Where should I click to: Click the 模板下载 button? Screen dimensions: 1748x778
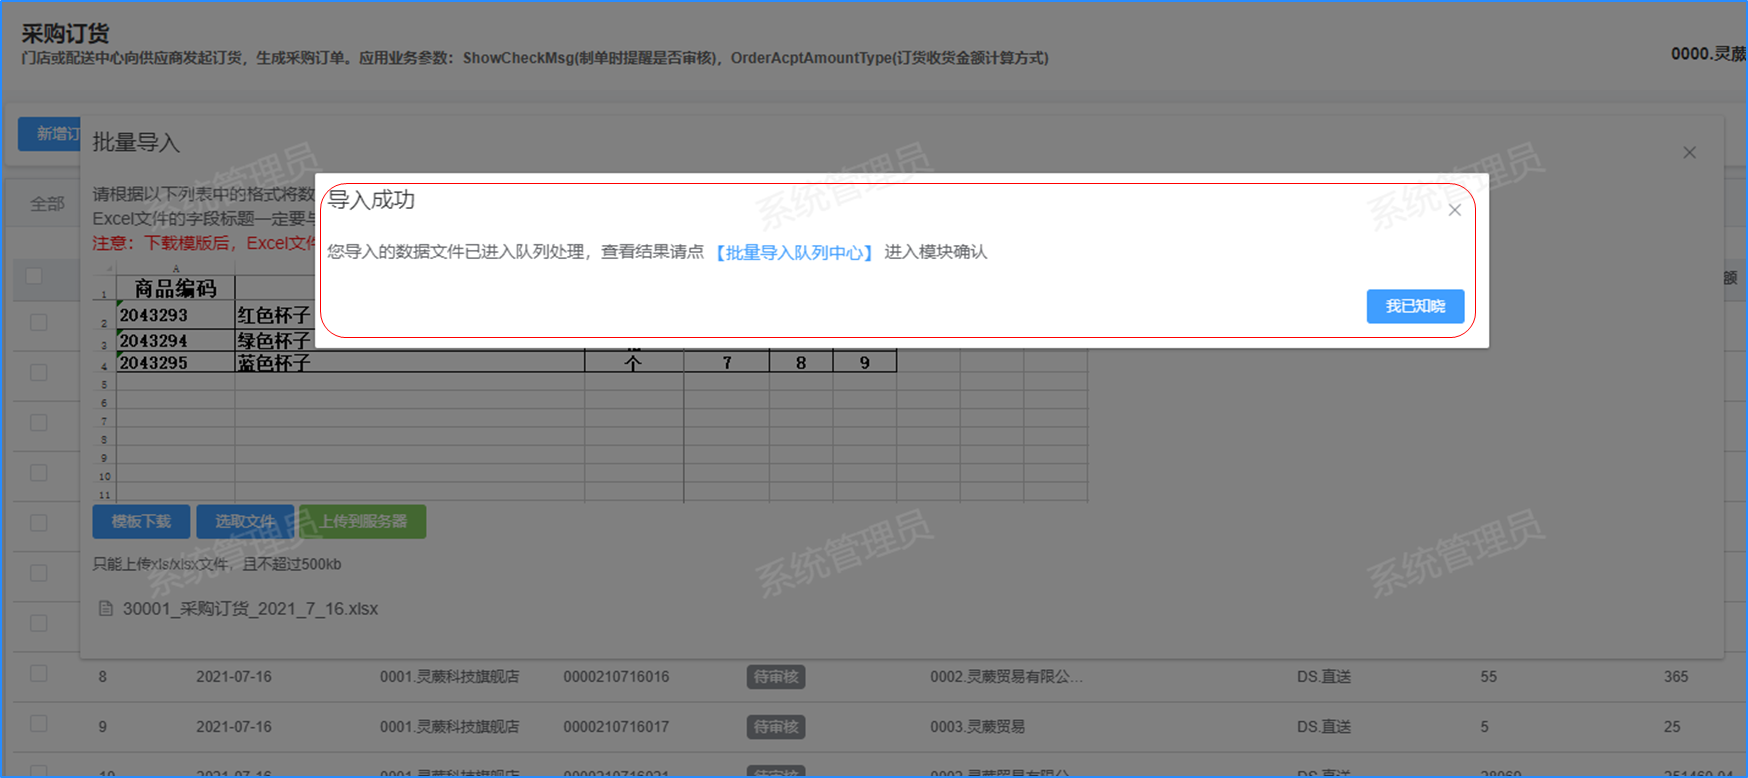pyautogui.click(x=141, y=521)
